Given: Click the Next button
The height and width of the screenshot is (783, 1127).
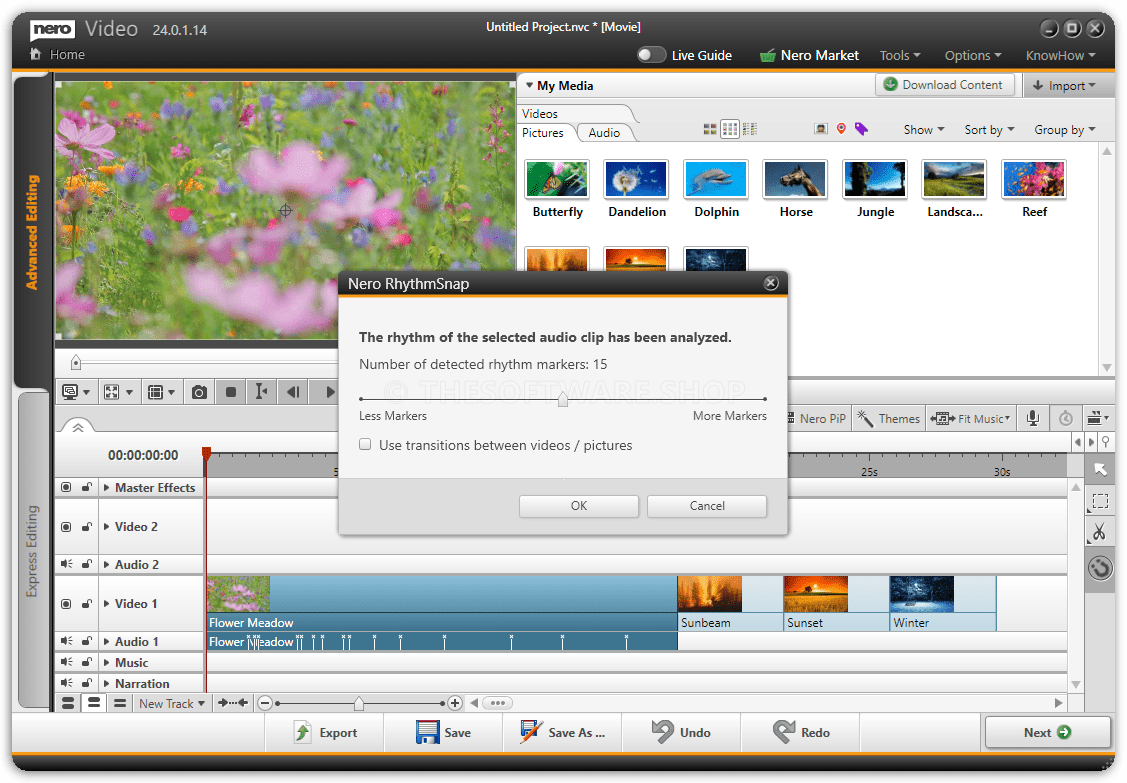Looking at the screenshot, I should click(x=1047, y=733).
